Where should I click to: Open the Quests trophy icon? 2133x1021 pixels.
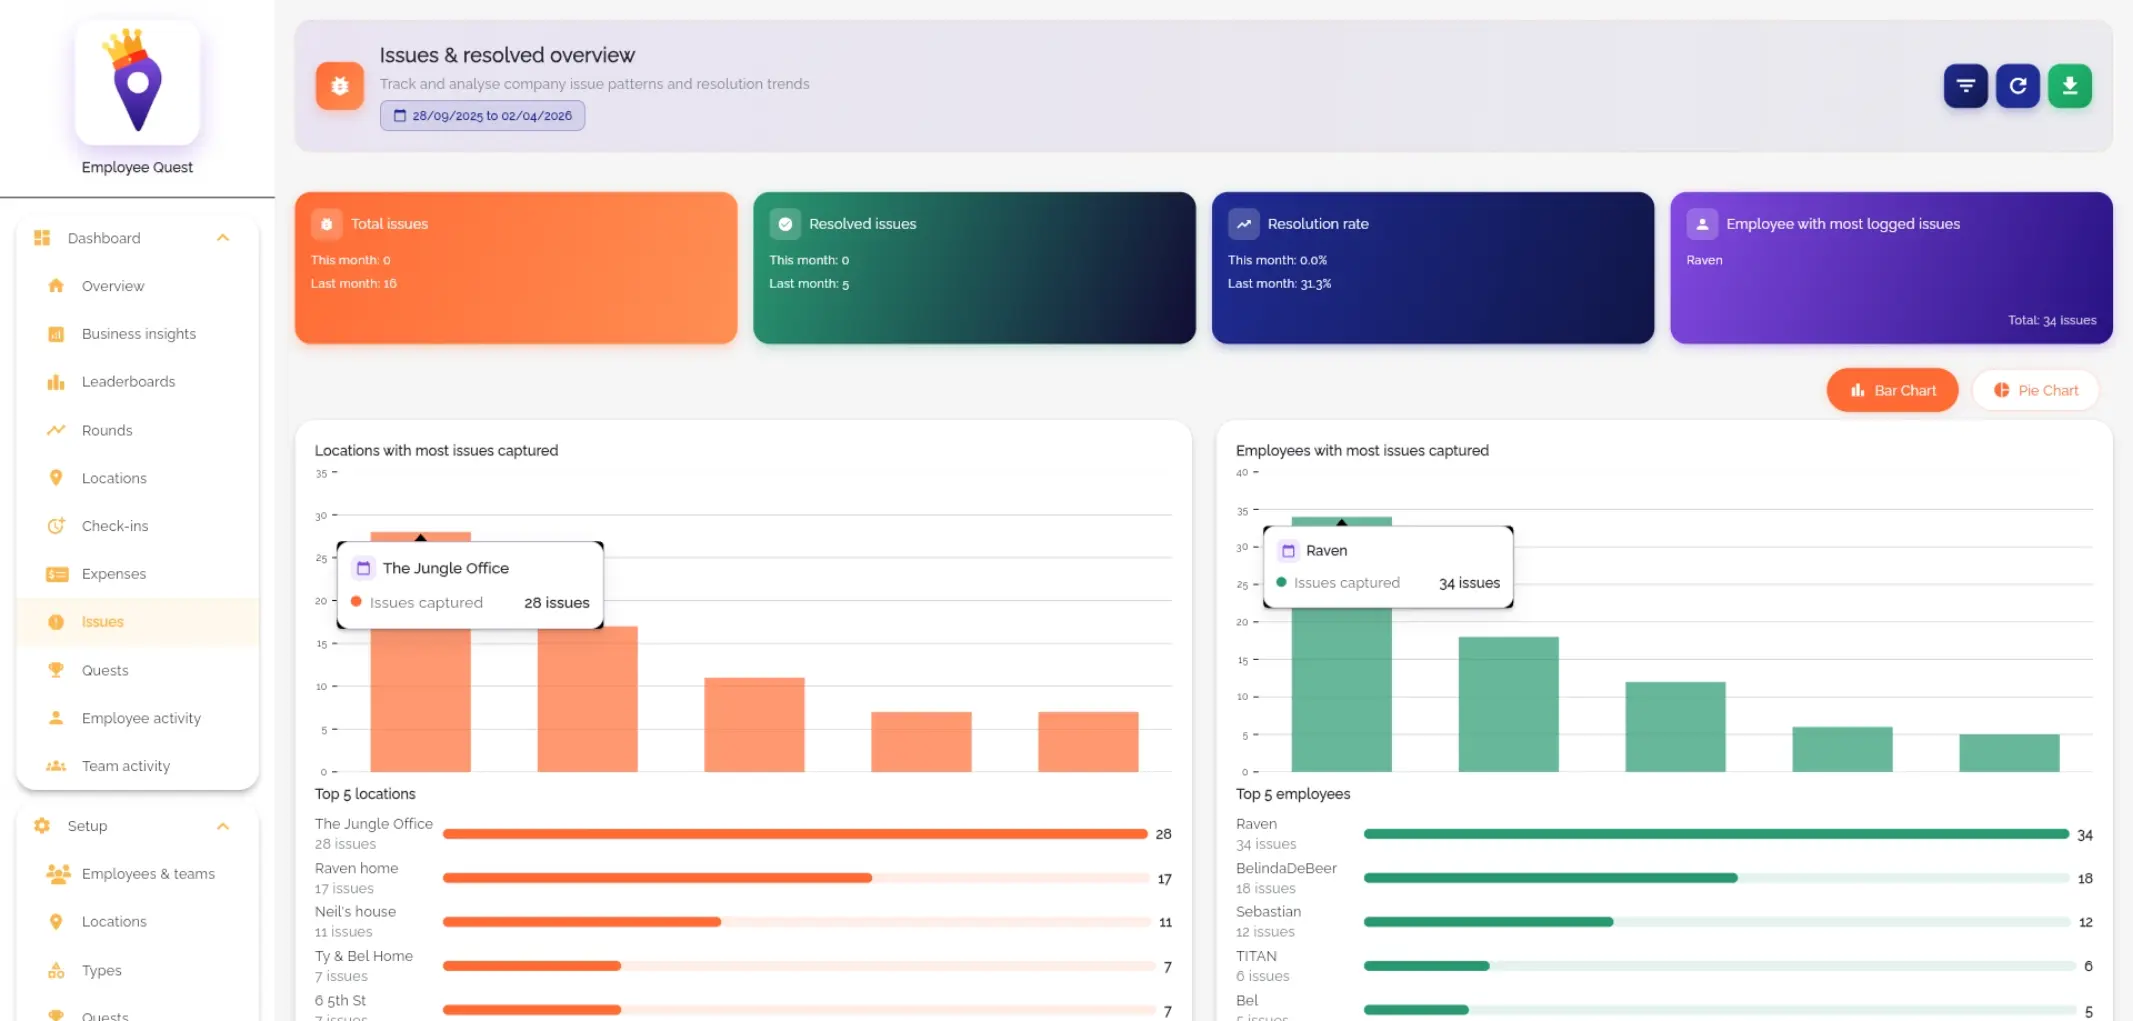tap(56, 670)
